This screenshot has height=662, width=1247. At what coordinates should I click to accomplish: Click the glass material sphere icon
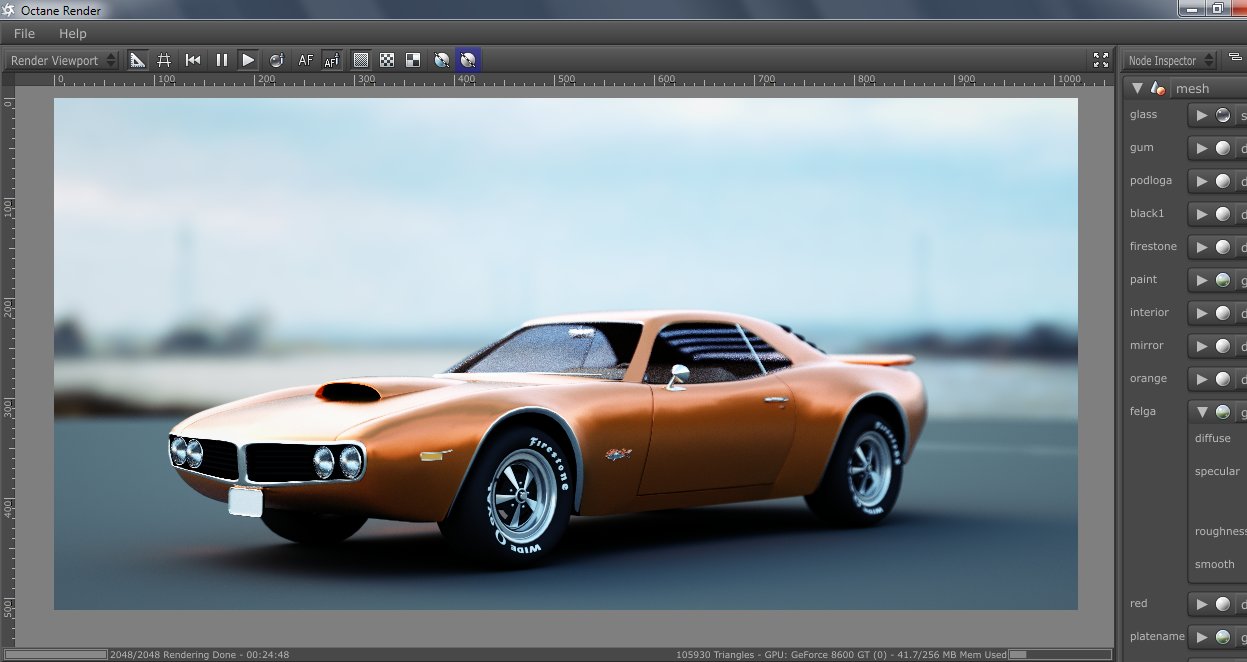(x=1222, y=115)
